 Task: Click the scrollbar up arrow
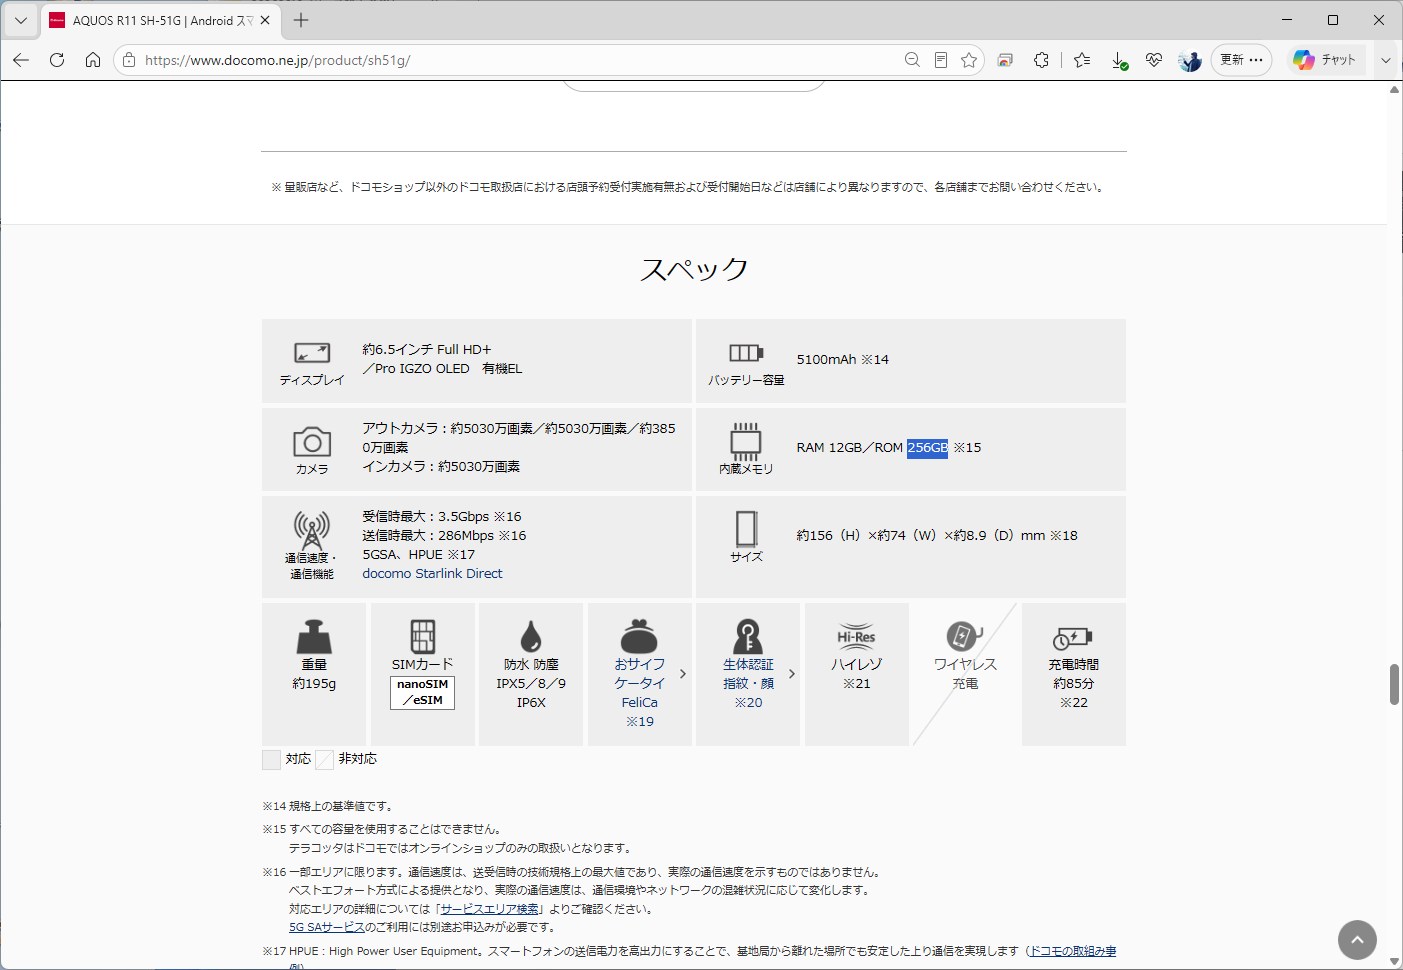pyautogui.click(x=1394, y=90)
